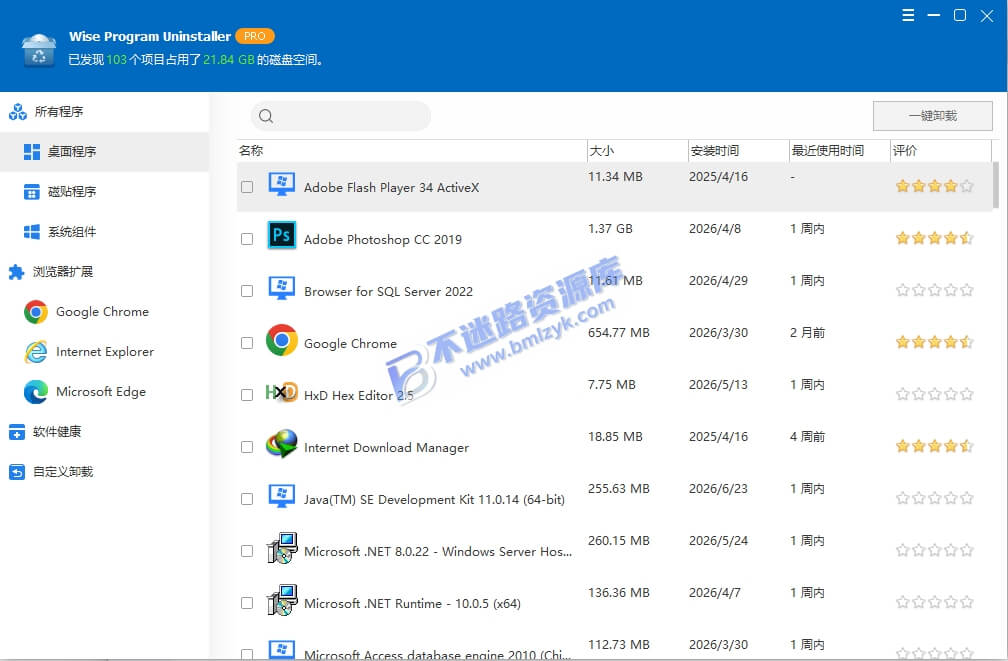
Task: Select the Internet Download Manager name
Action: tap(386, 448)
